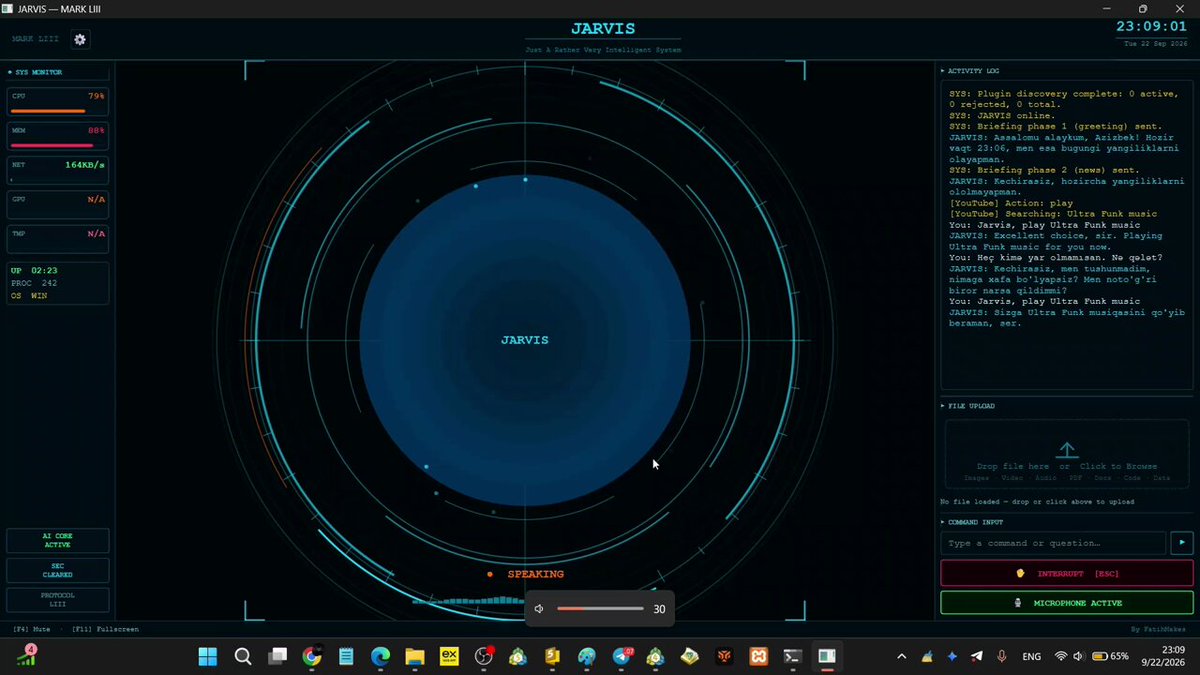The width and height of the screenshot is (1200, 675).
Task: Click the speaker icon on volume overlay
Action: (539, 609)
